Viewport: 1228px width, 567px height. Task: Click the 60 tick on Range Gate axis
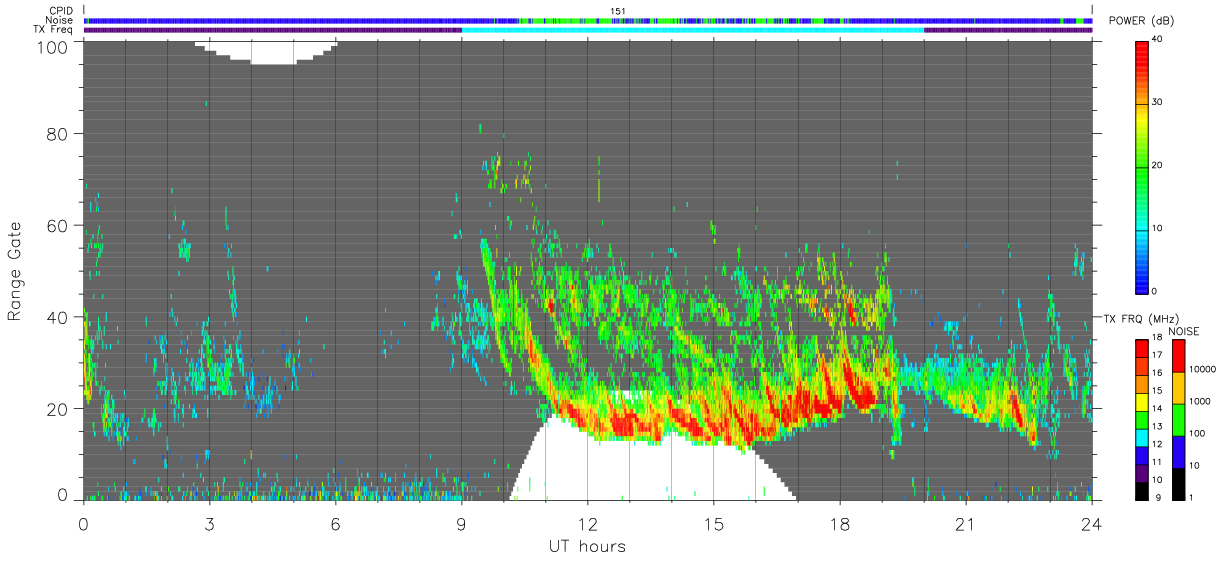point(58,225)
